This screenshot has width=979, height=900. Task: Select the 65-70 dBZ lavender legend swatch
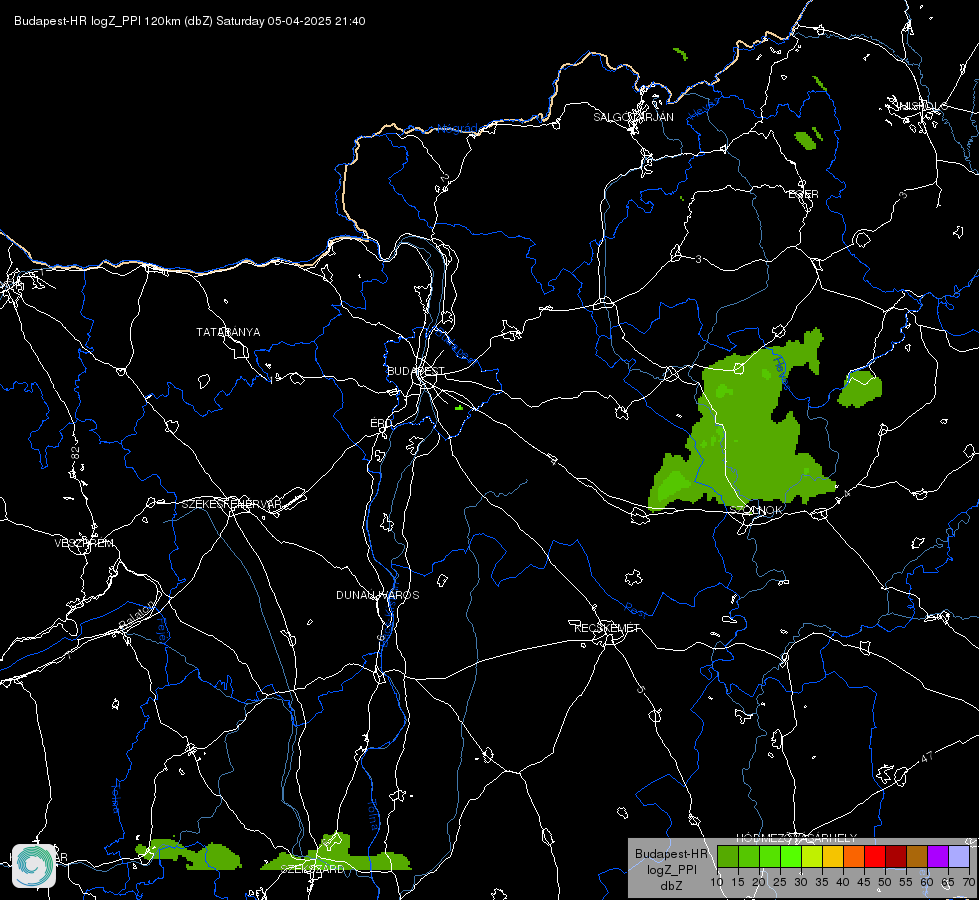(x=959, y=857)
